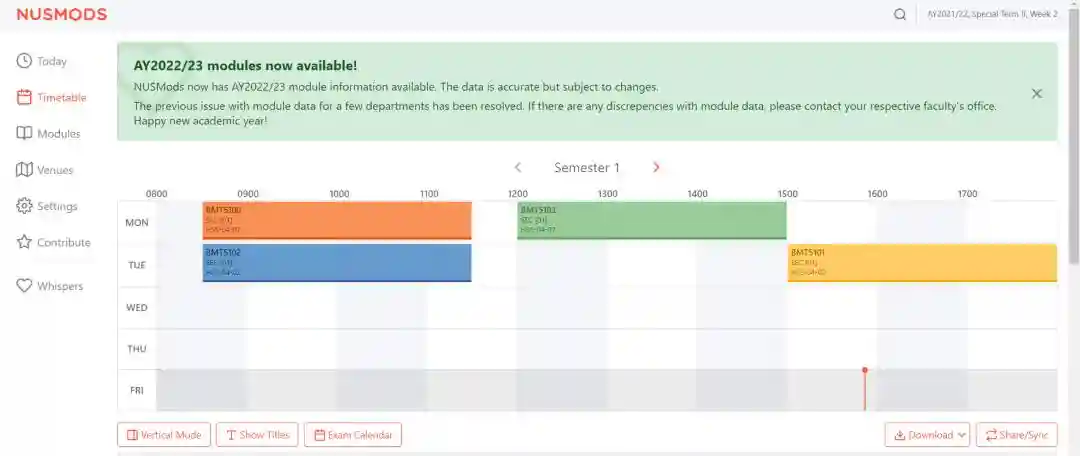Switch to next semester with right chevron
This screenshot has height=456, width=1080.
pyautogui.click(x=656, y=167)
